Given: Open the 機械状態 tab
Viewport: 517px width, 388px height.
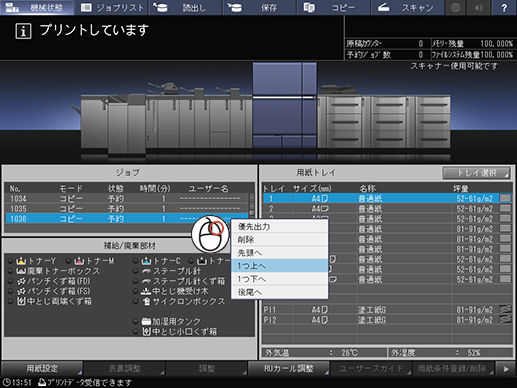Looking at the screenshot, I should pos(37,7).
